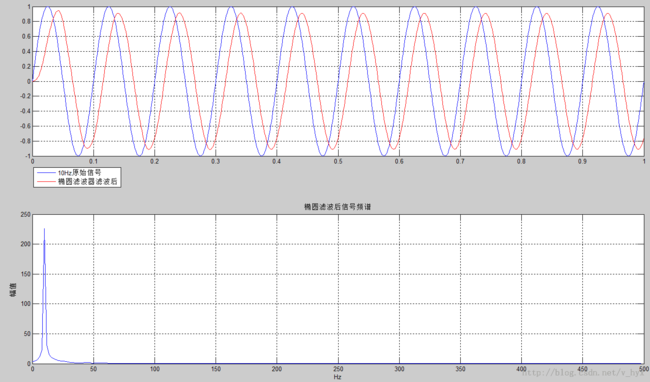This screenshot has width=650, height=382.
Task: Click the 幅值 y-axis label
Action: point(14,289)
